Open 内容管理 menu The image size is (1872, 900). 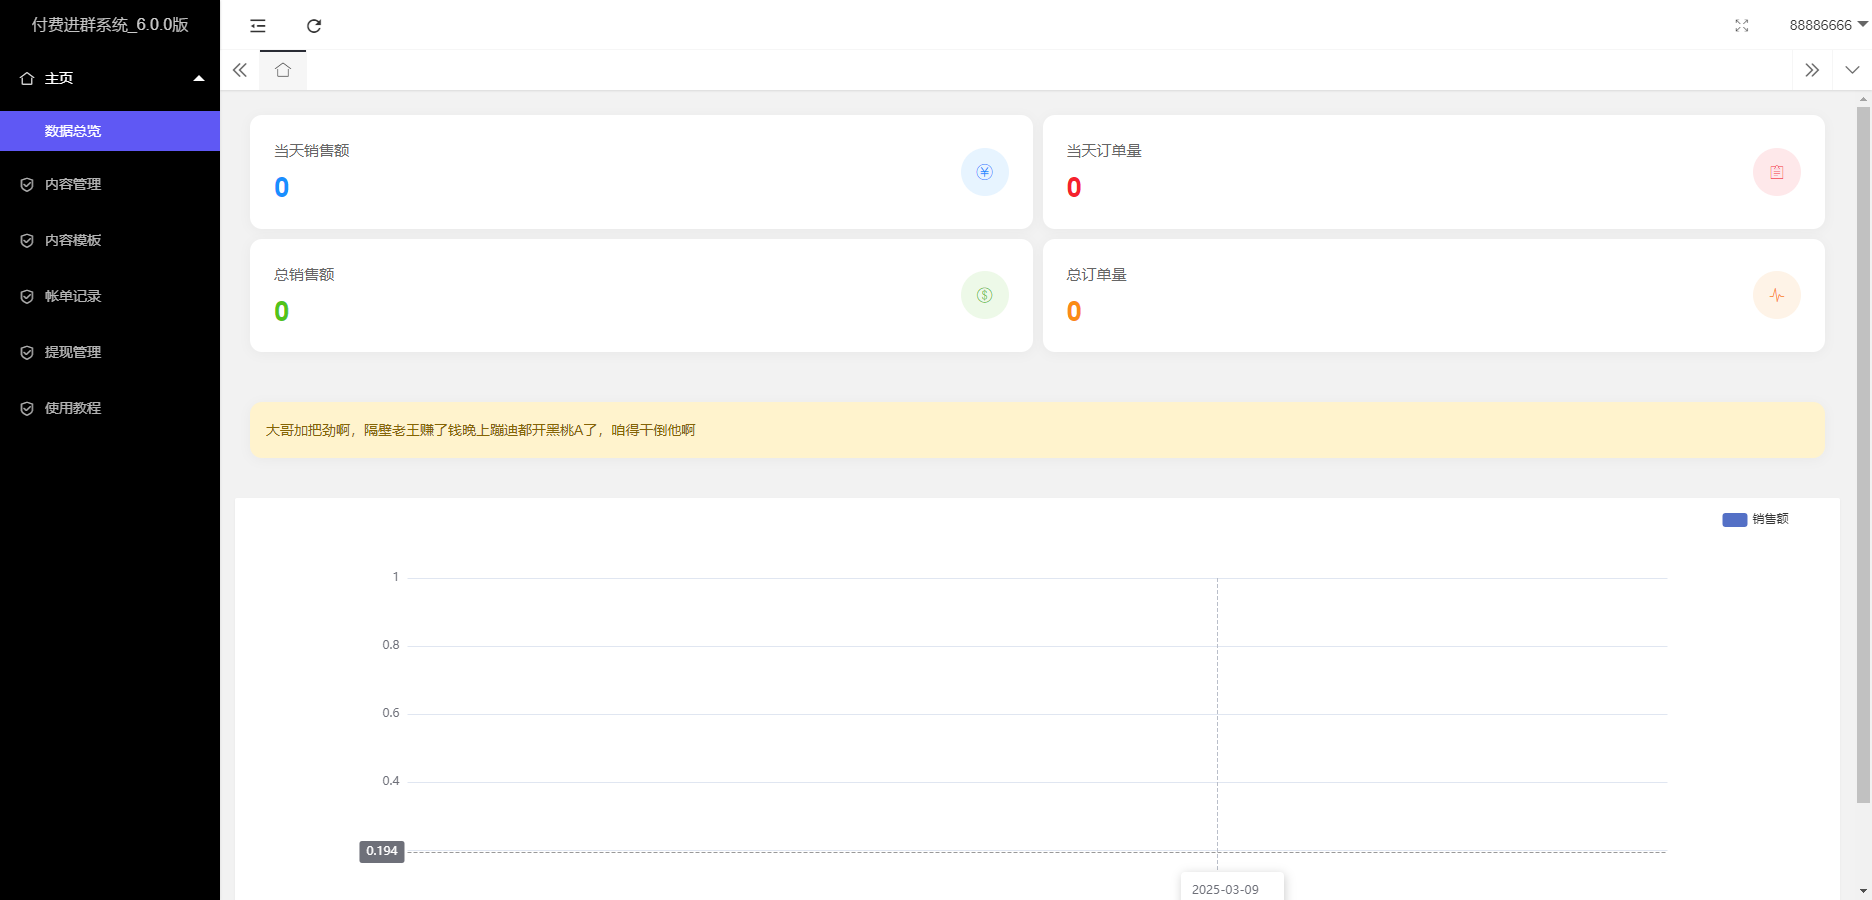[x=110, y=184]
